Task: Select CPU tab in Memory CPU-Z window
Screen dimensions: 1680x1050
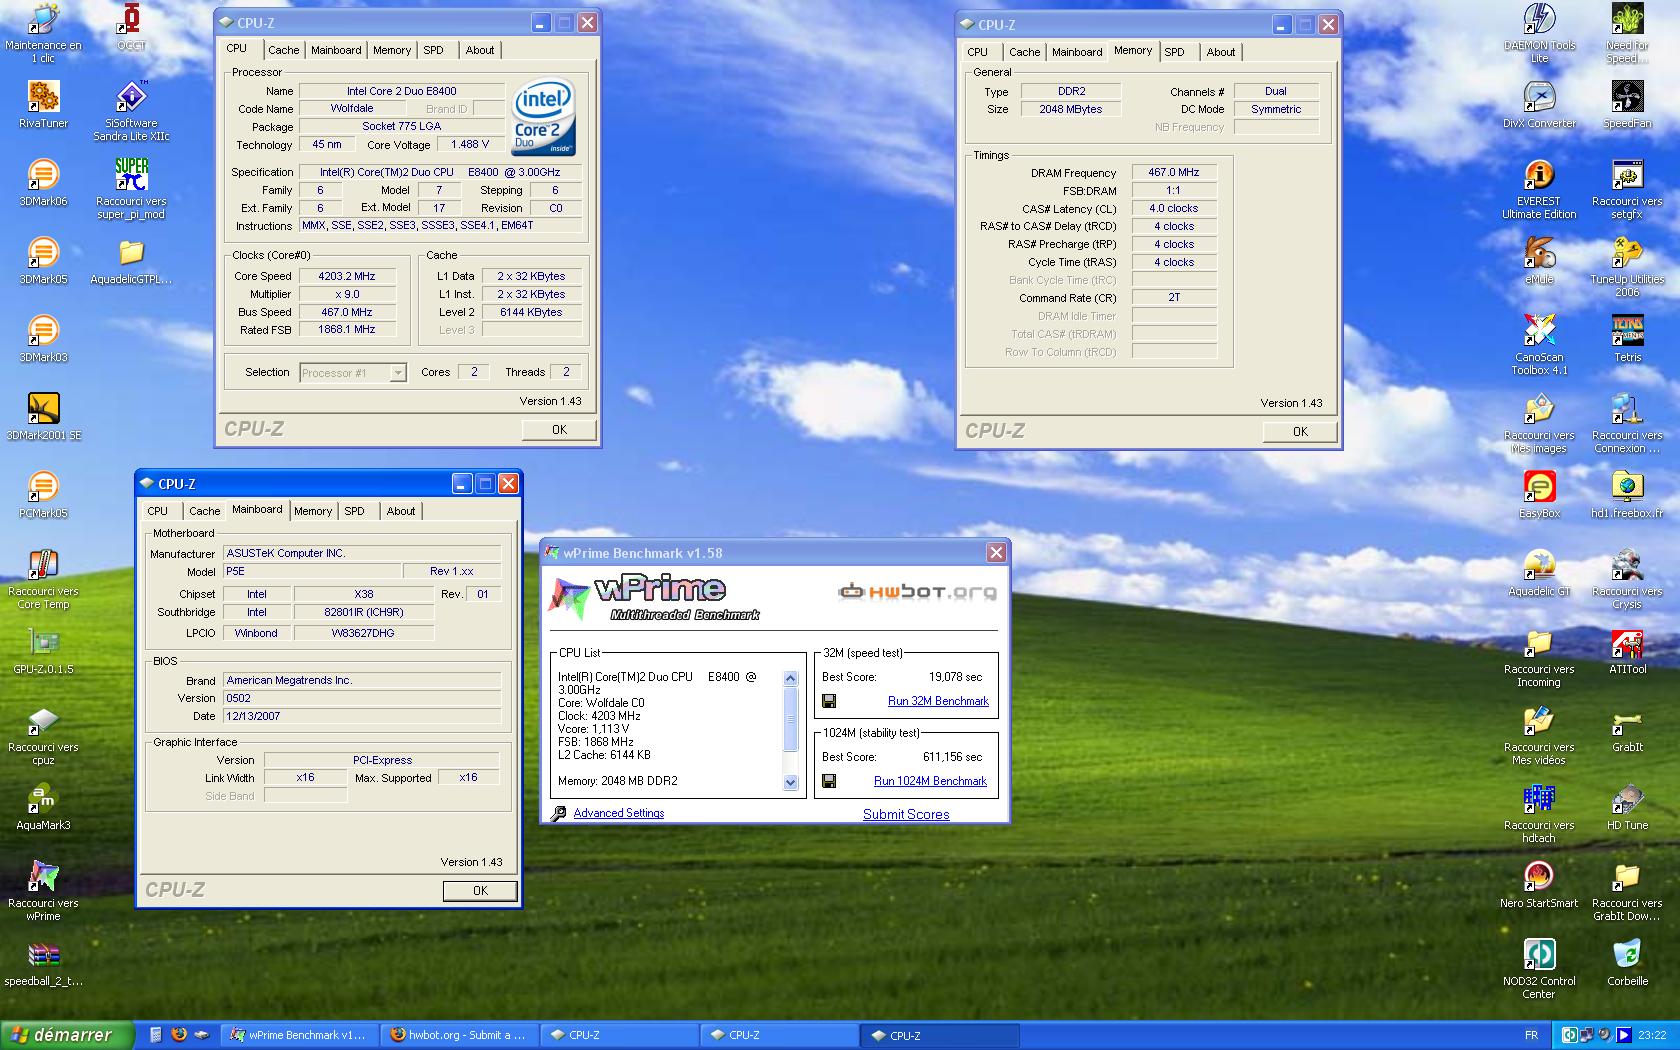Action: coord(978,51)
